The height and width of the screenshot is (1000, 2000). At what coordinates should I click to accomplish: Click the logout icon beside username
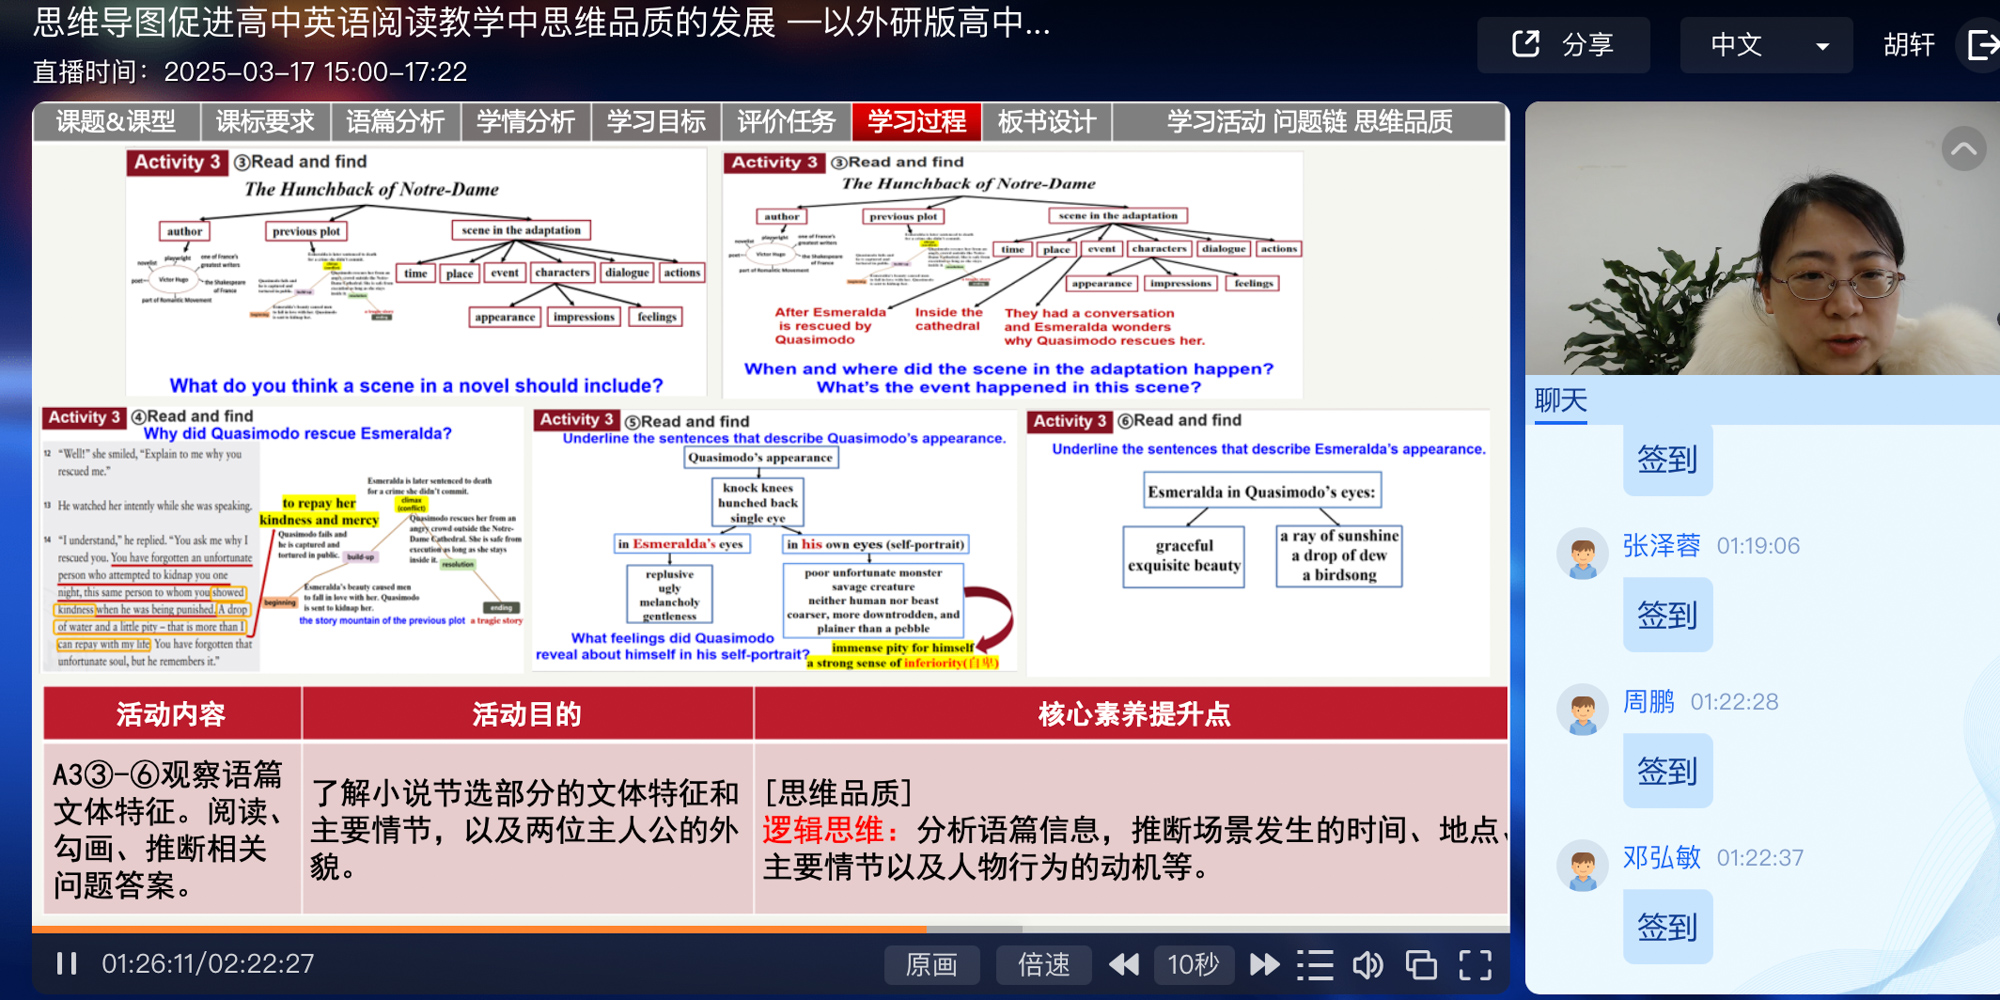pos(1981,45)
